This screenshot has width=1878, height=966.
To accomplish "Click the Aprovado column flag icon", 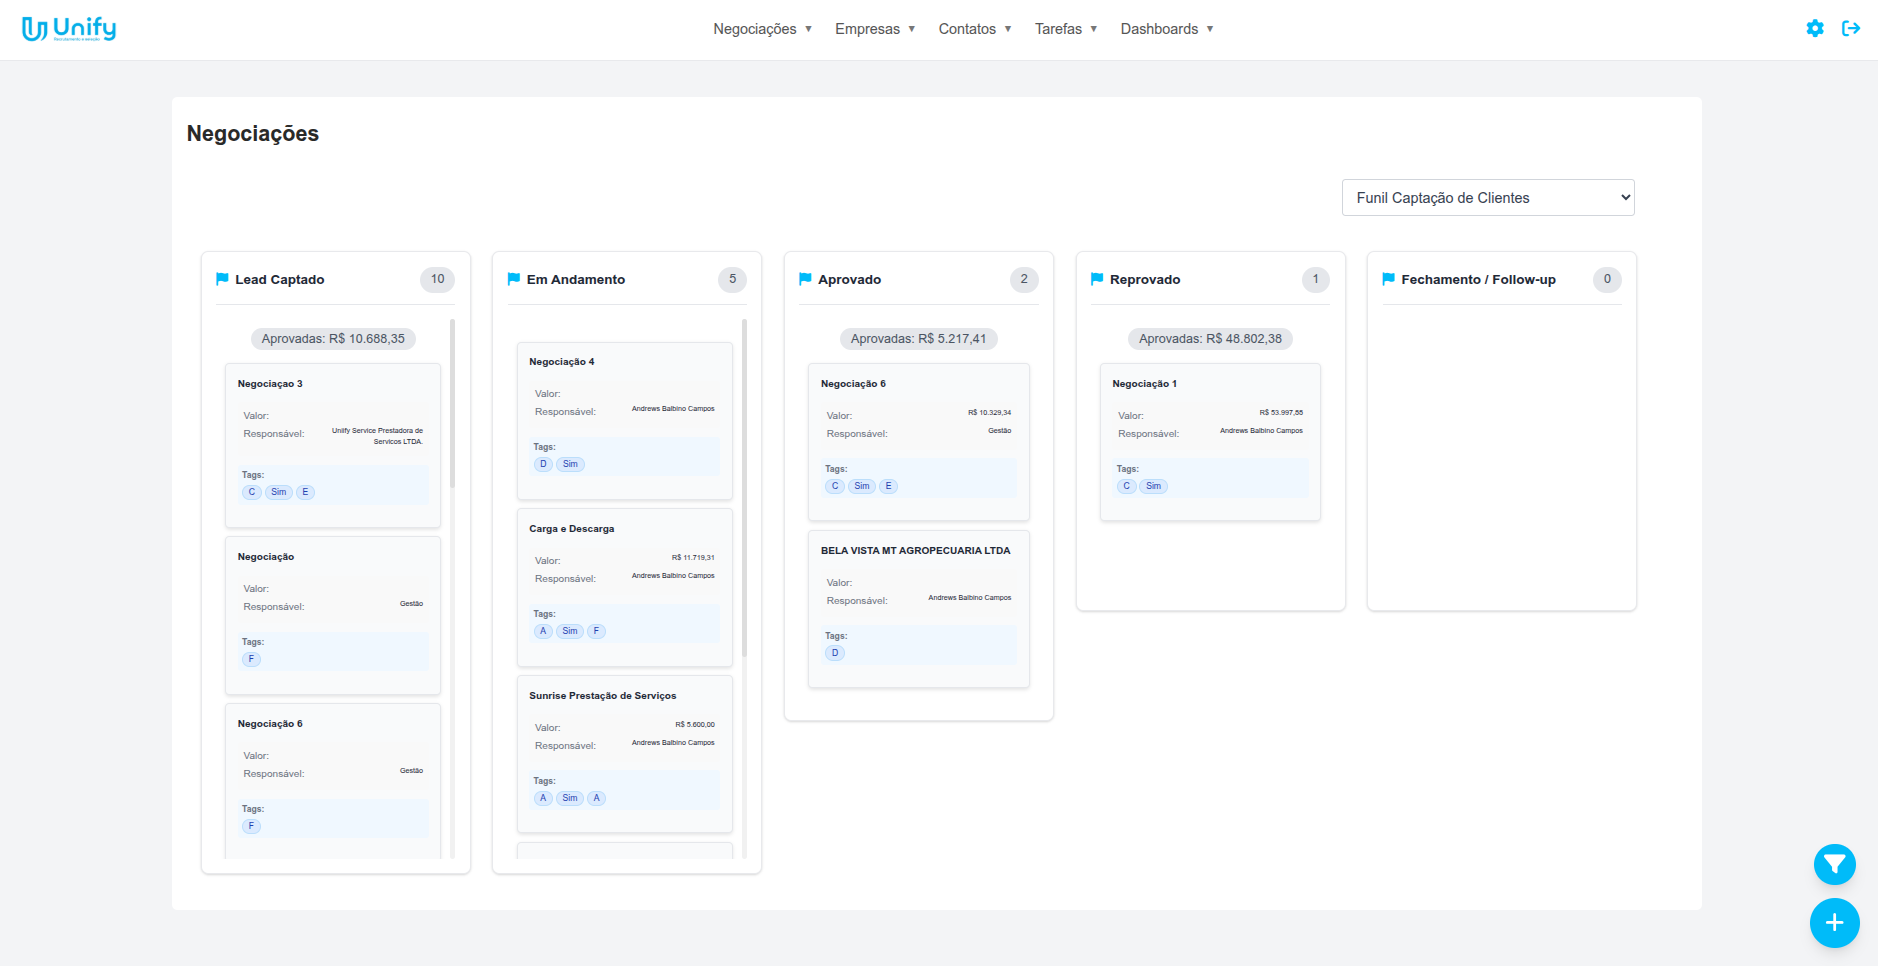I will pyautogui.click(x=805, y=279).
